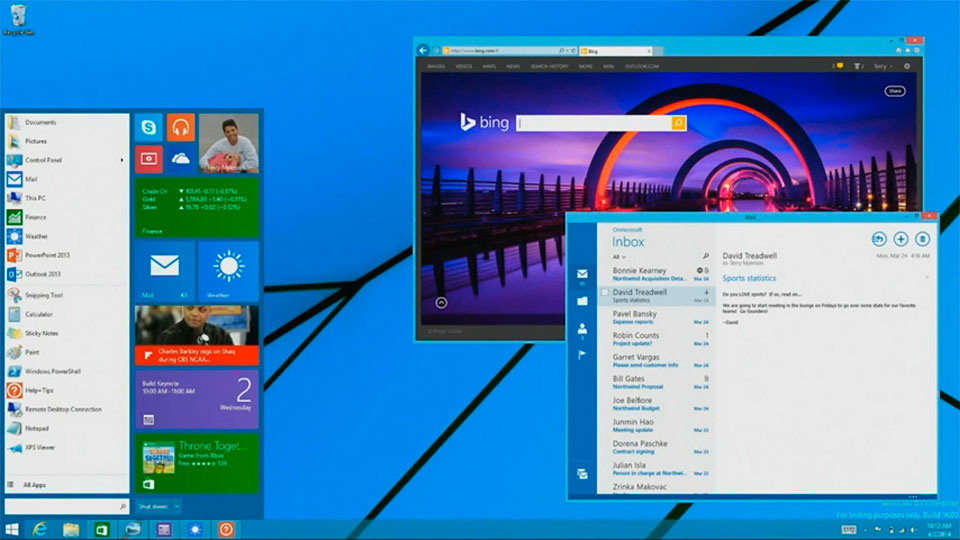Viewport: 960px width, 540px height.
Task: Launch Outlook 2013 from Start menu
Action: pos(67,274)
